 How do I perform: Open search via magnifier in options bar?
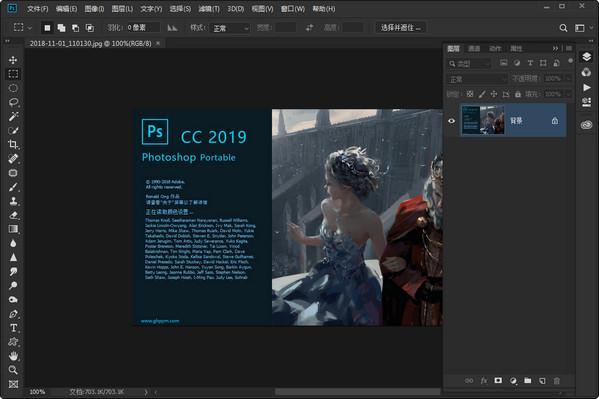(563, 28)
